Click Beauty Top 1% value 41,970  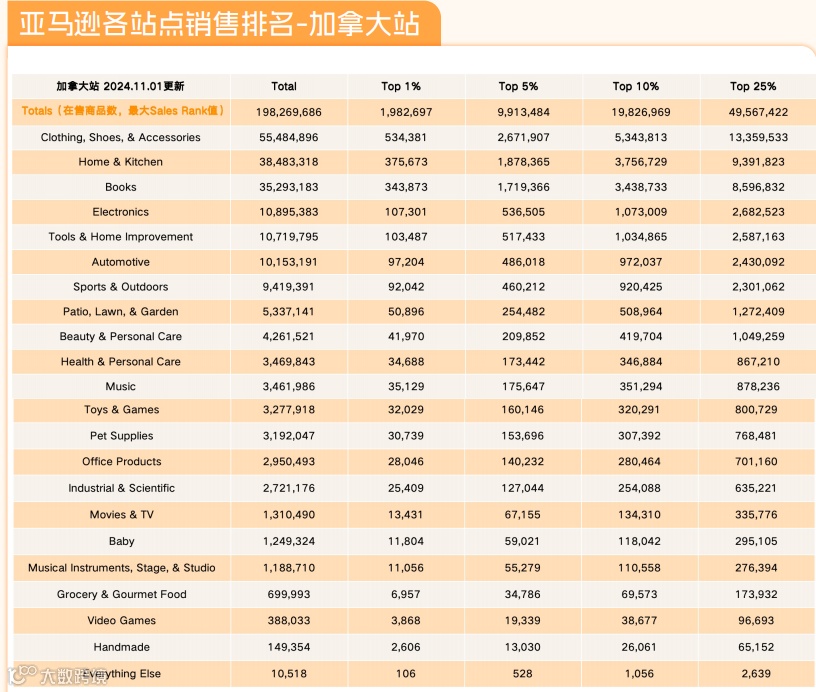406,337
